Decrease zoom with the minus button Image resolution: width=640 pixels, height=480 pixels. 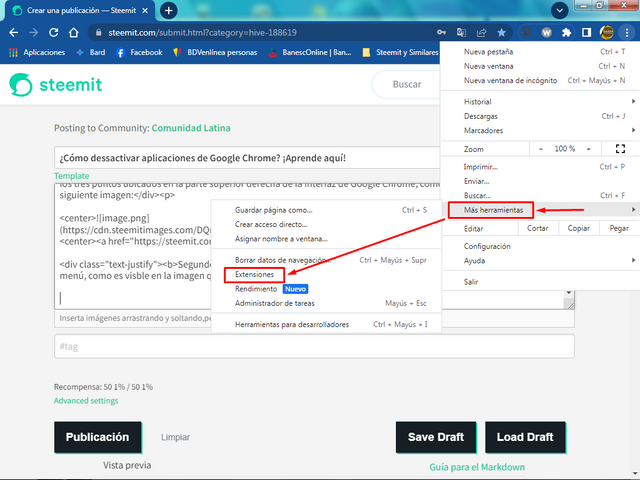[x=541, y=149]
